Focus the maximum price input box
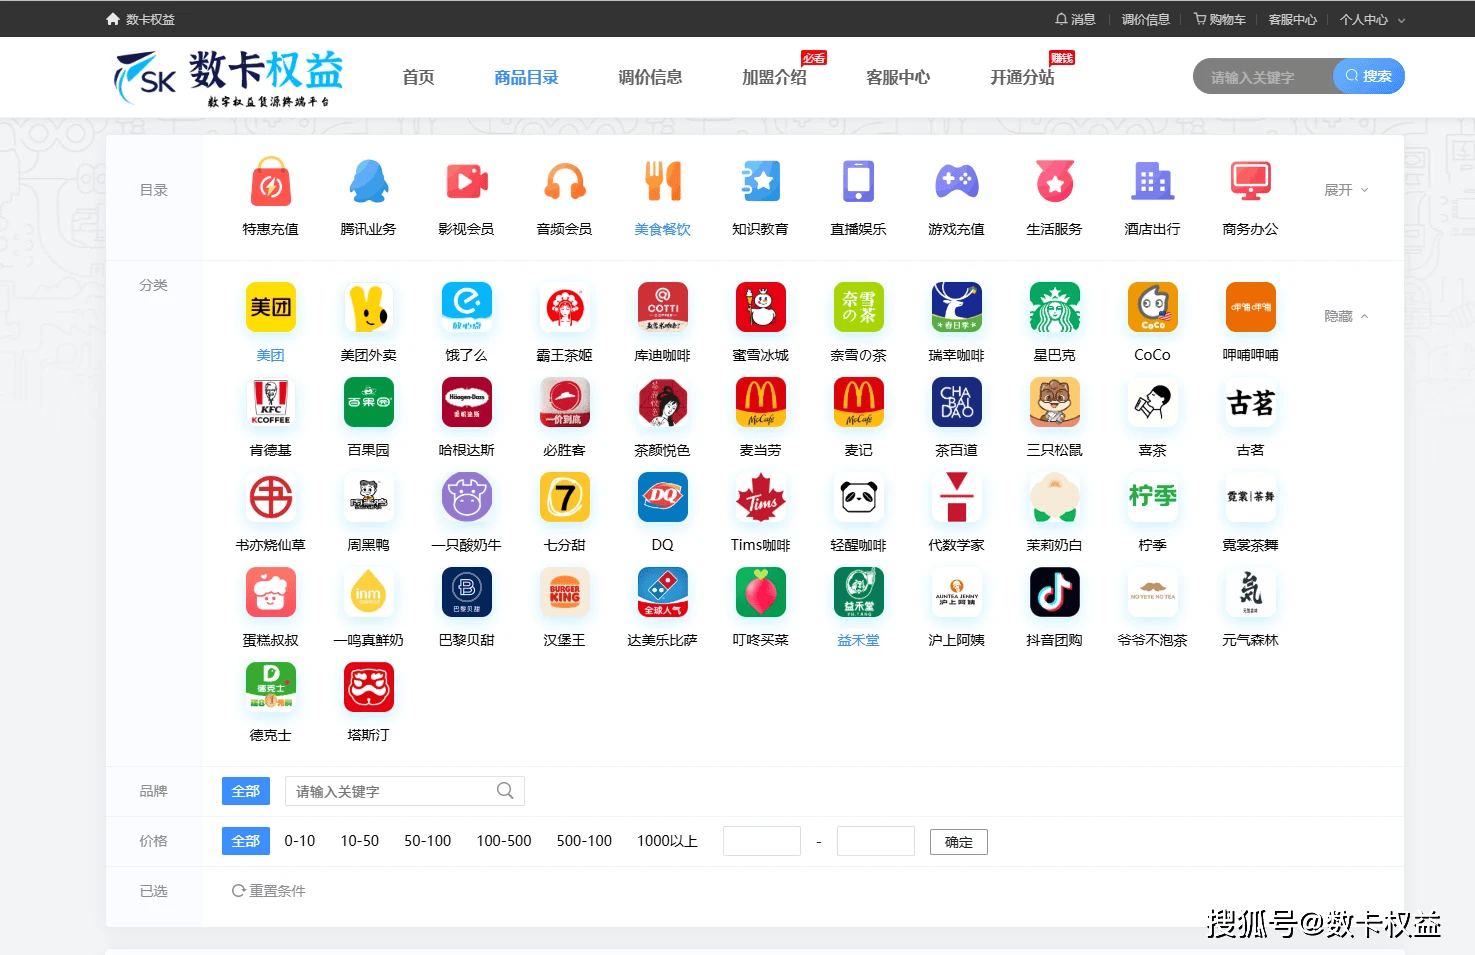Image resolution: width=1475 pixels, height=955 pixels. (x=876, y=841)
